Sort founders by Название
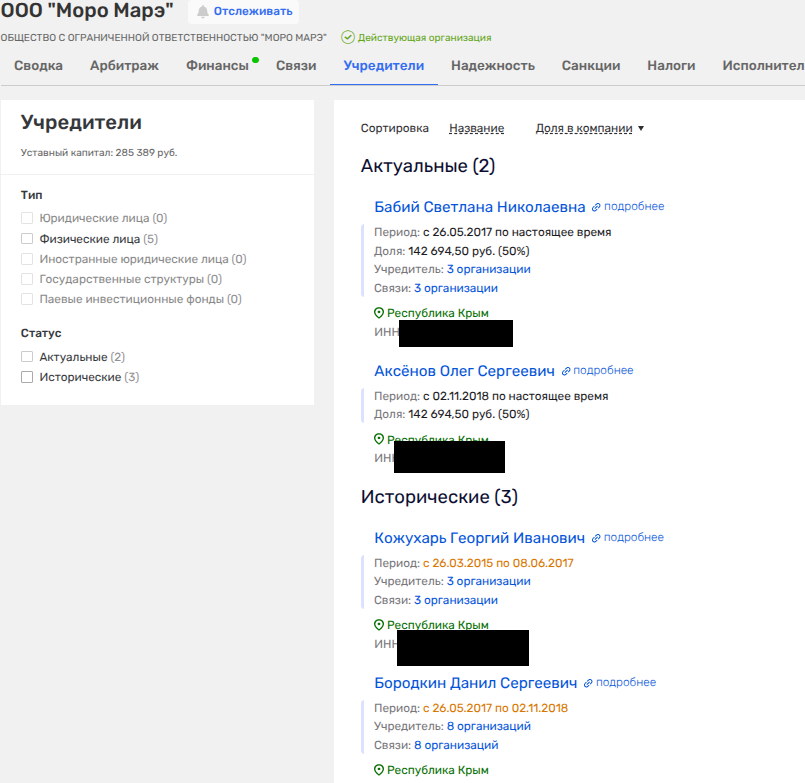This screenshot has height=783, width=805. [476, 128]
